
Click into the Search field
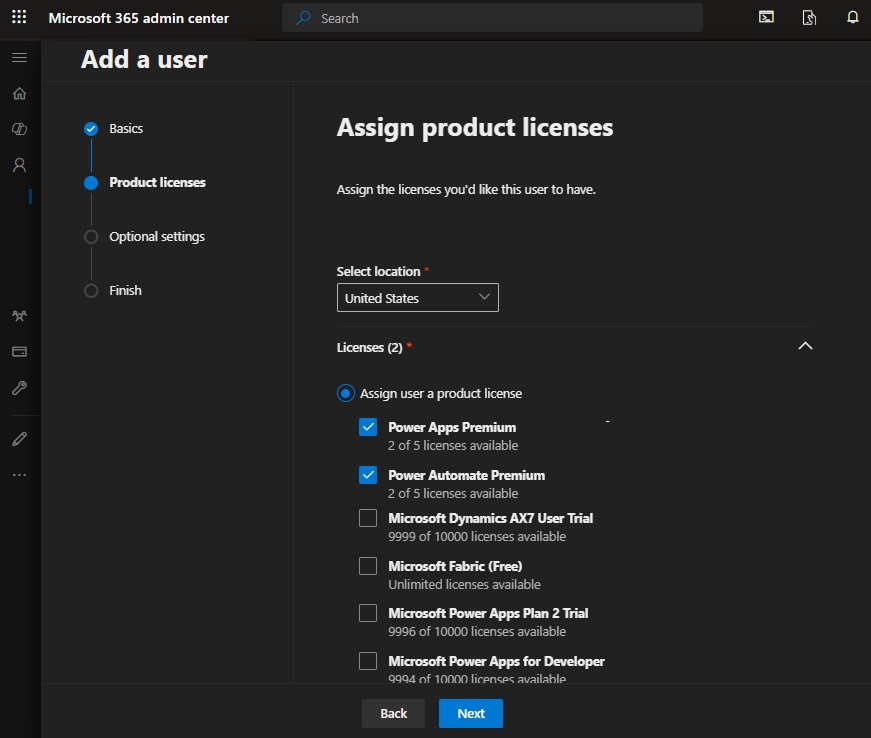492,18
